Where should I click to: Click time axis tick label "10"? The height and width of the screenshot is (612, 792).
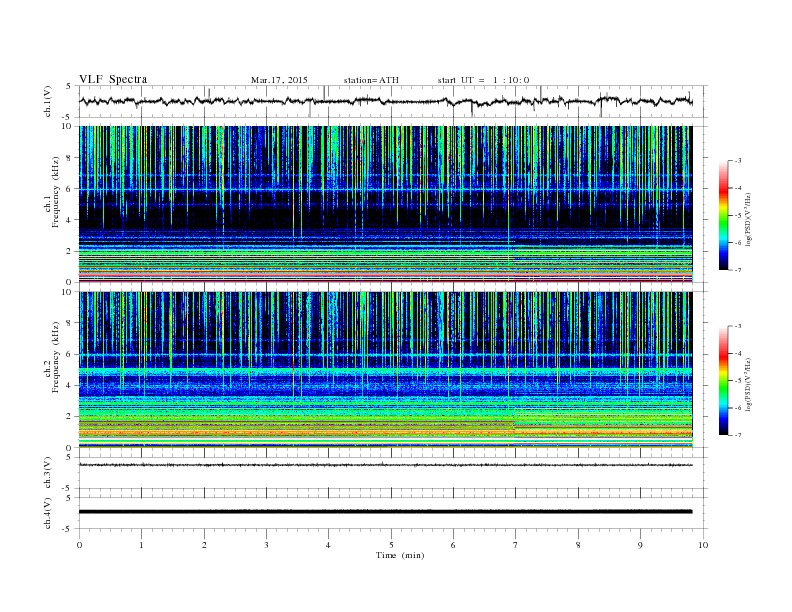(703, 545)
